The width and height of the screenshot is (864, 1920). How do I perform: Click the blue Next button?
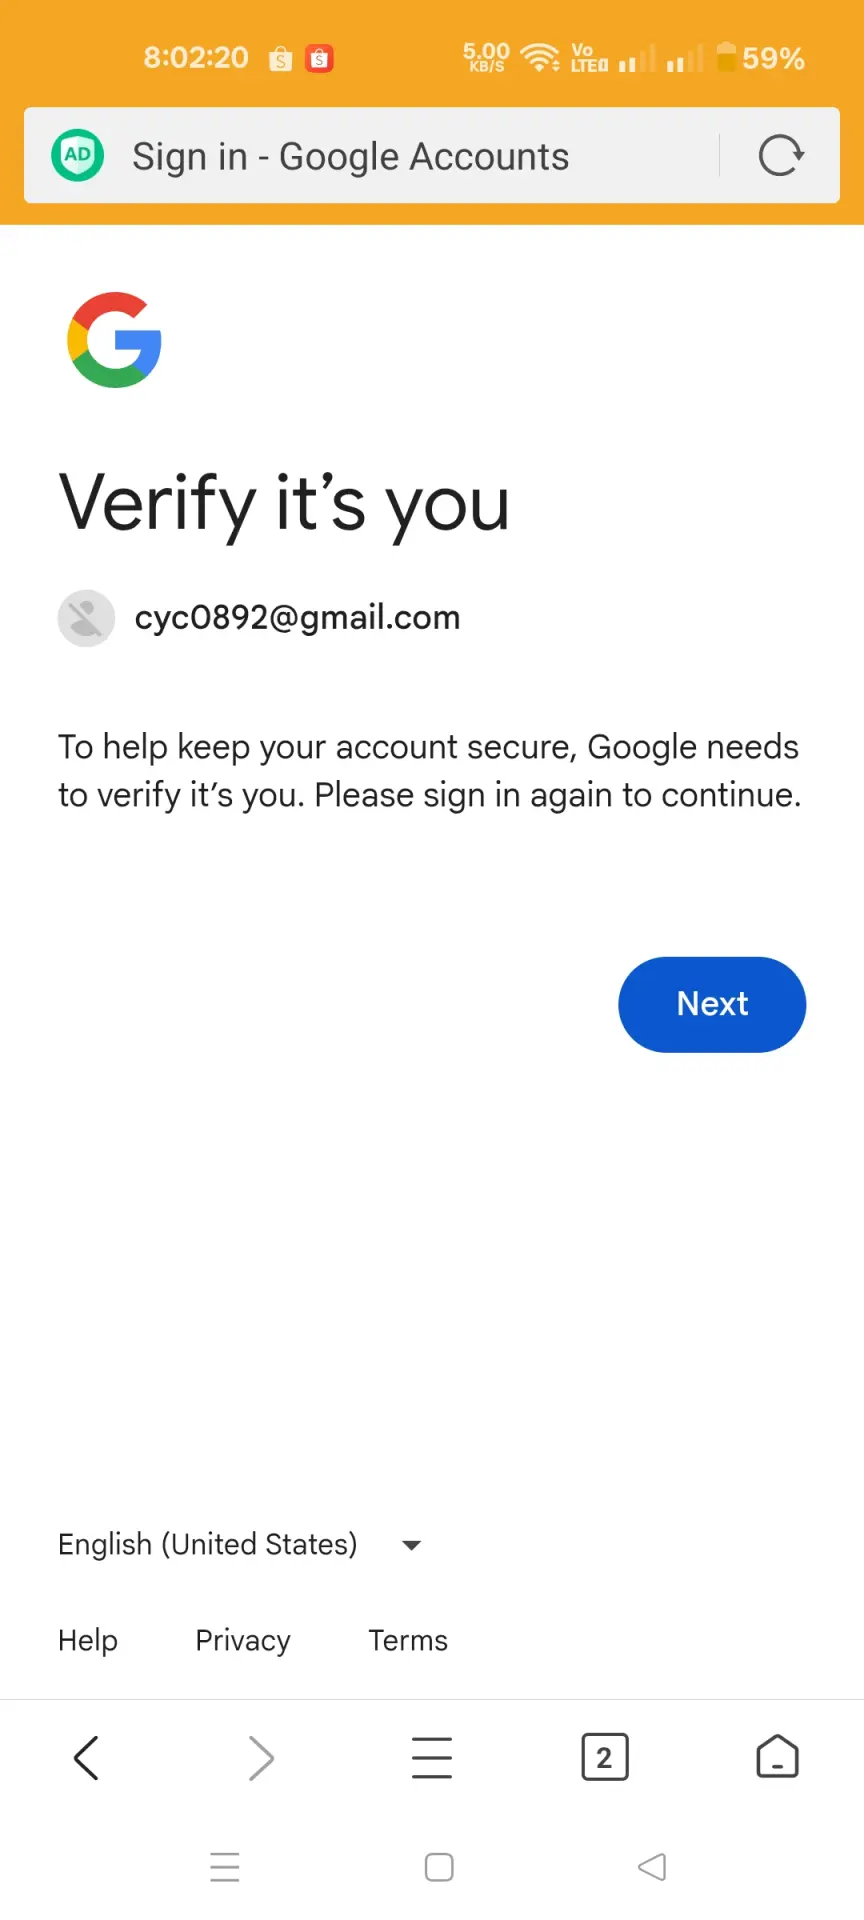[712, 1004]
